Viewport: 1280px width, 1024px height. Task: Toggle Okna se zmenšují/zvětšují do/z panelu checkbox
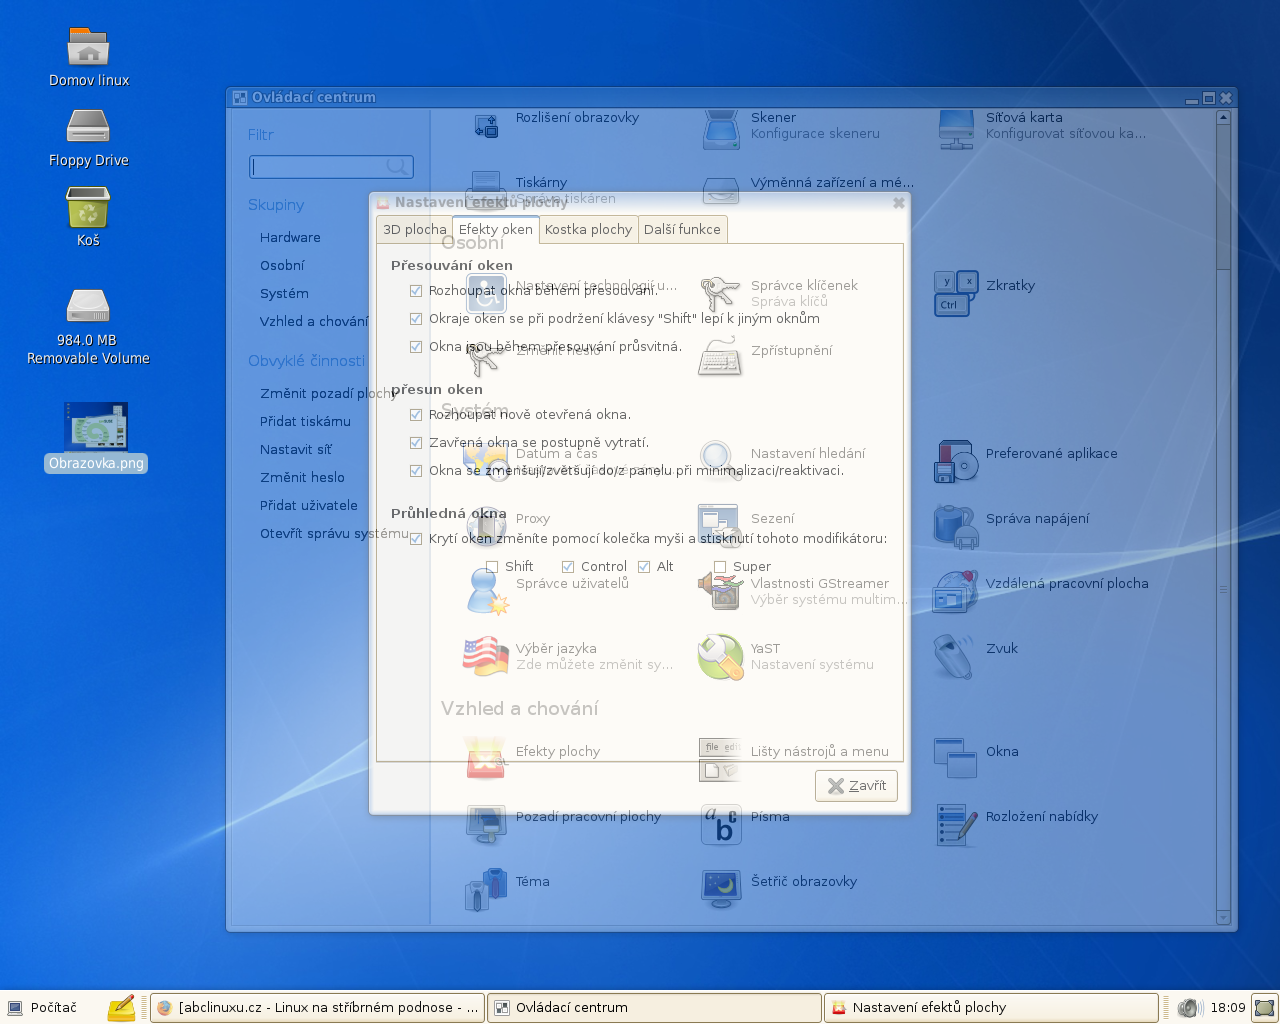click(416, 471)
